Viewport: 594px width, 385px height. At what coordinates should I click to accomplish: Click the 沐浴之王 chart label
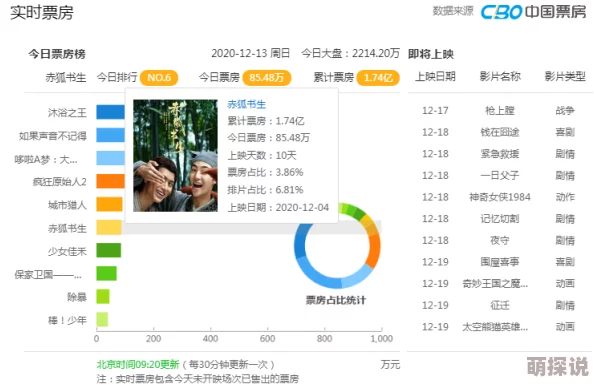(67, 113)
